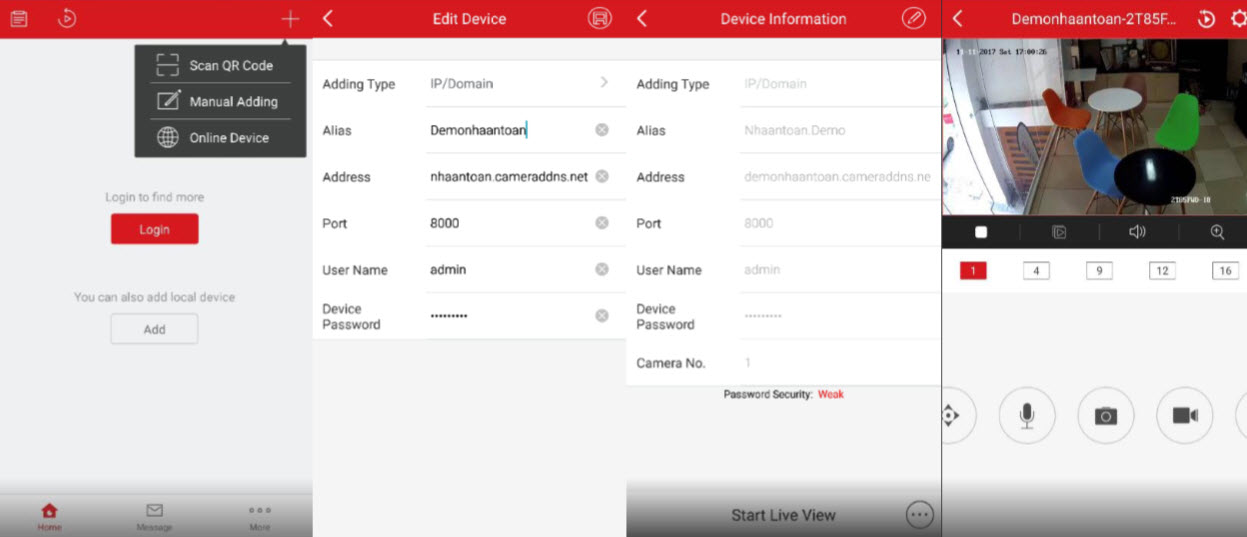Open the more options ellipsis circle
1247x537 pixels.
919,515
